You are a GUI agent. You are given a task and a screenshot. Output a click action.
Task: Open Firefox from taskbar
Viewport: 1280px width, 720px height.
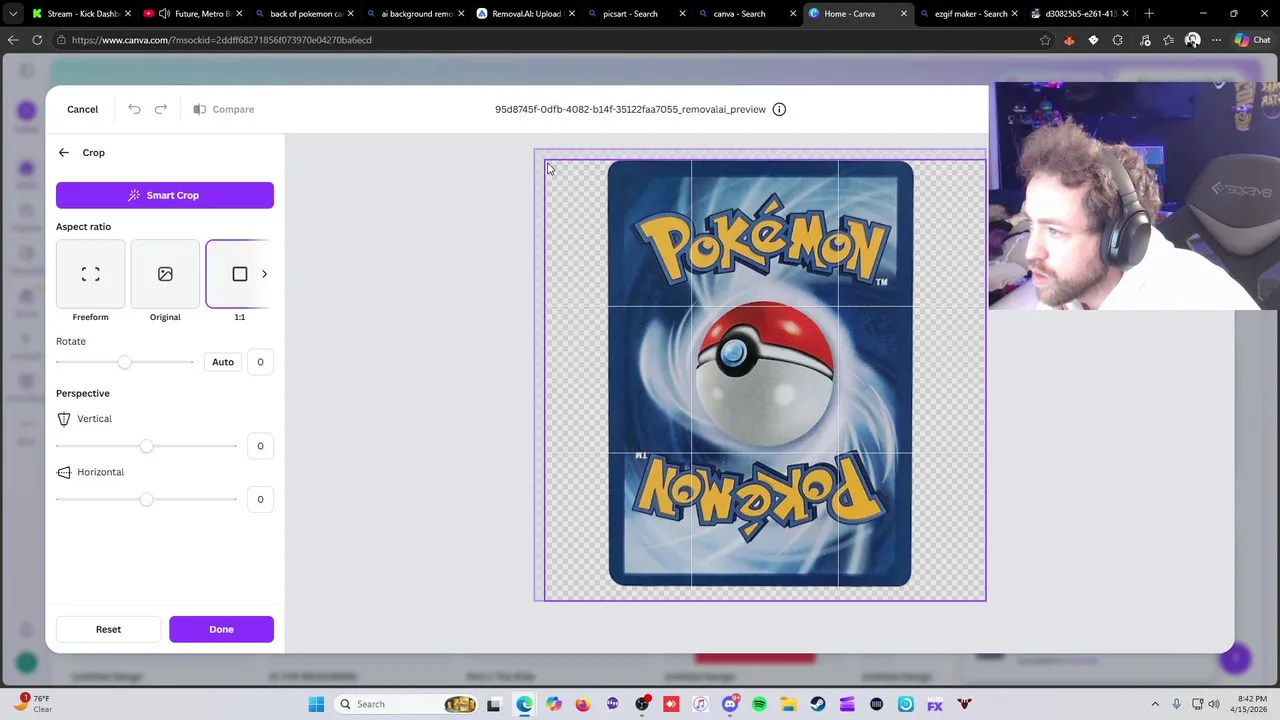(x=583, y=704)
